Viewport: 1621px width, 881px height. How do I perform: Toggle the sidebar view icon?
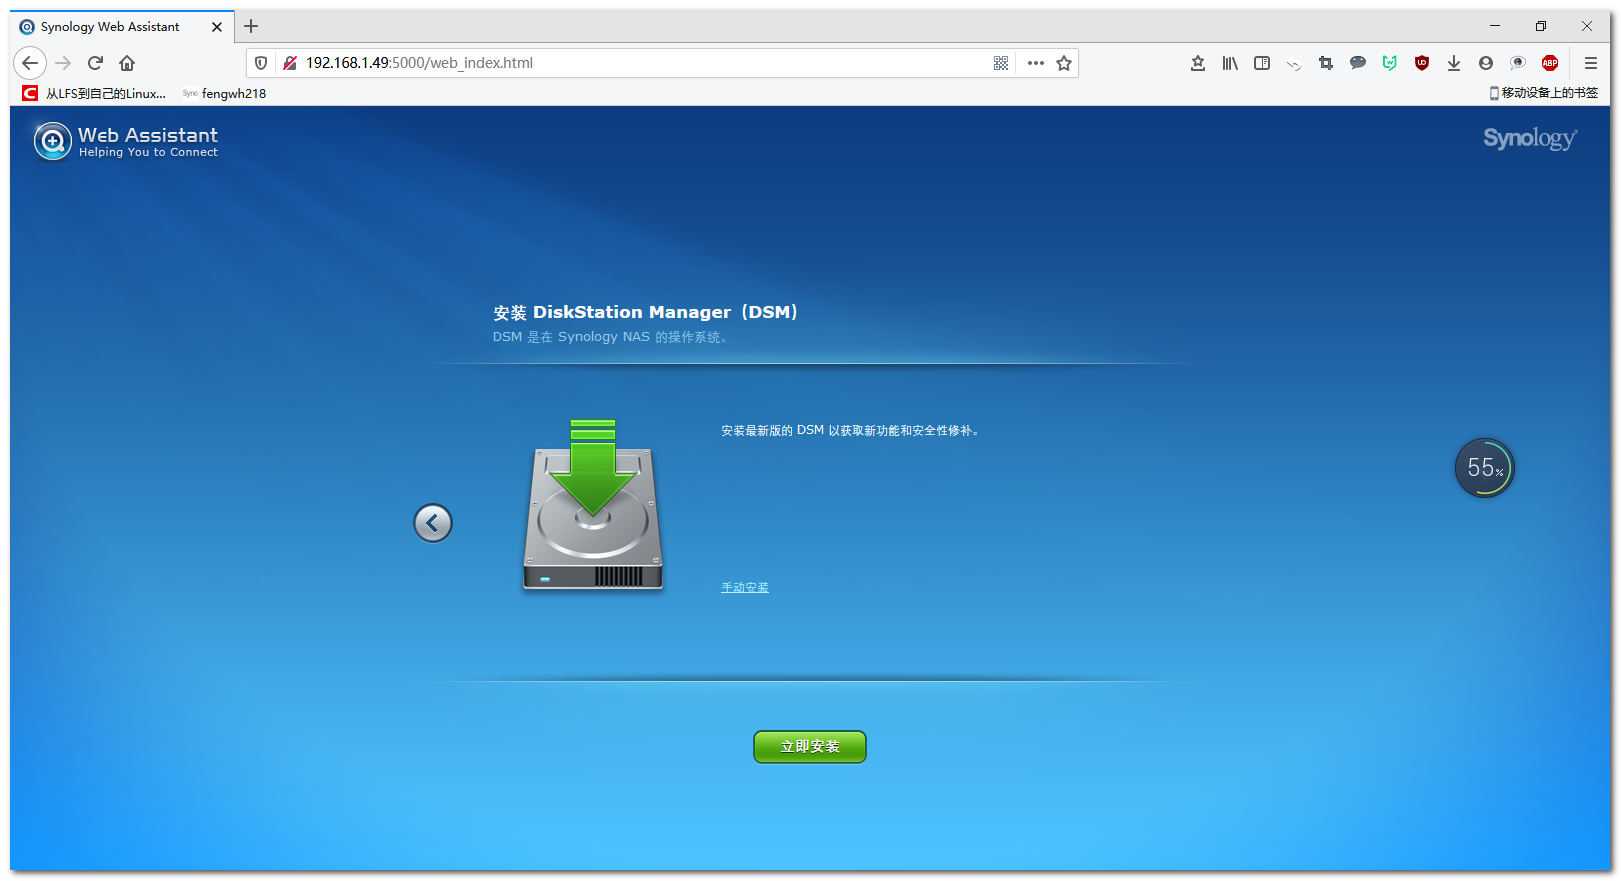click(x=1262, y=63)
